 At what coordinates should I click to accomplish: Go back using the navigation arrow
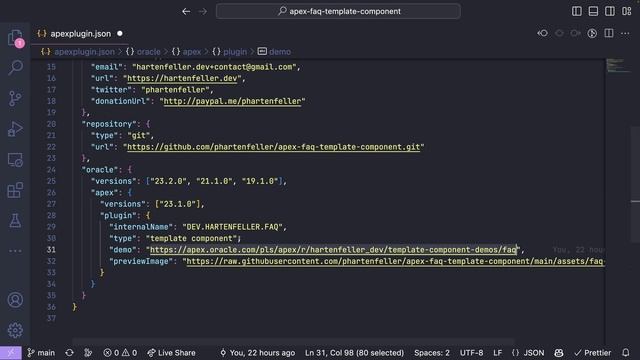point(186,11)
